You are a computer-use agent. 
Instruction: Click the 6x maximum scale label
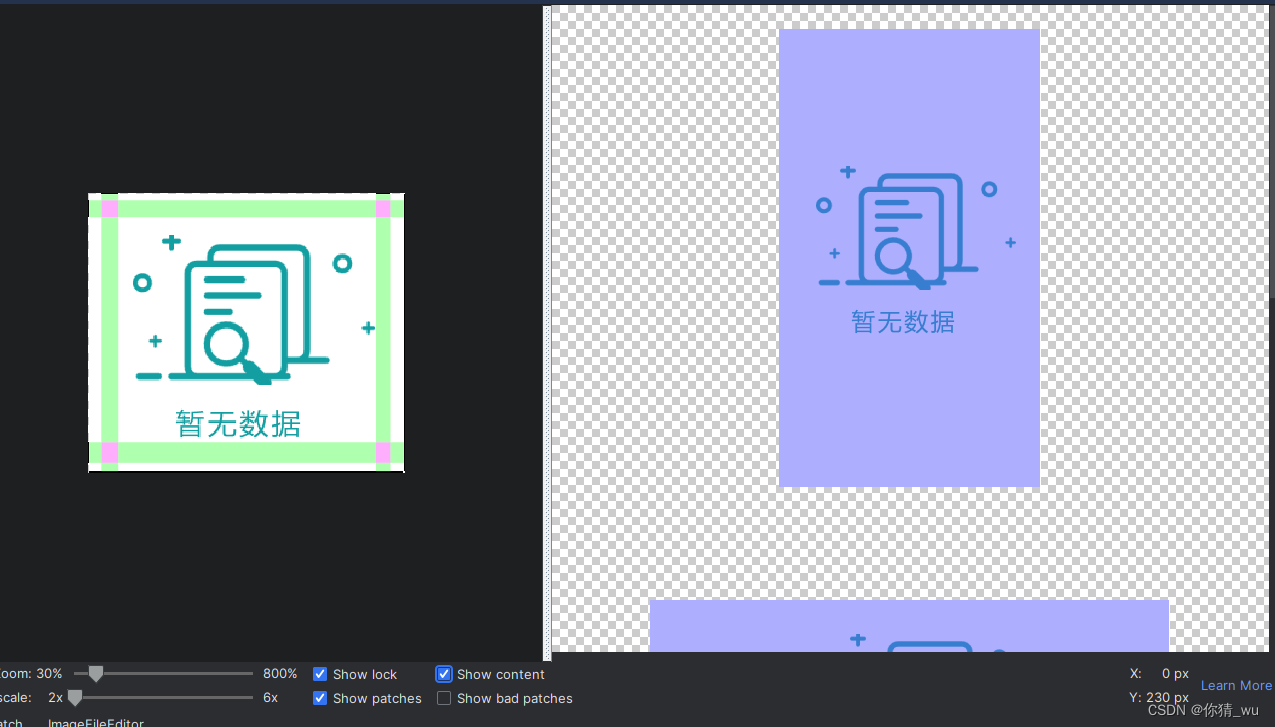coord(270,698)
